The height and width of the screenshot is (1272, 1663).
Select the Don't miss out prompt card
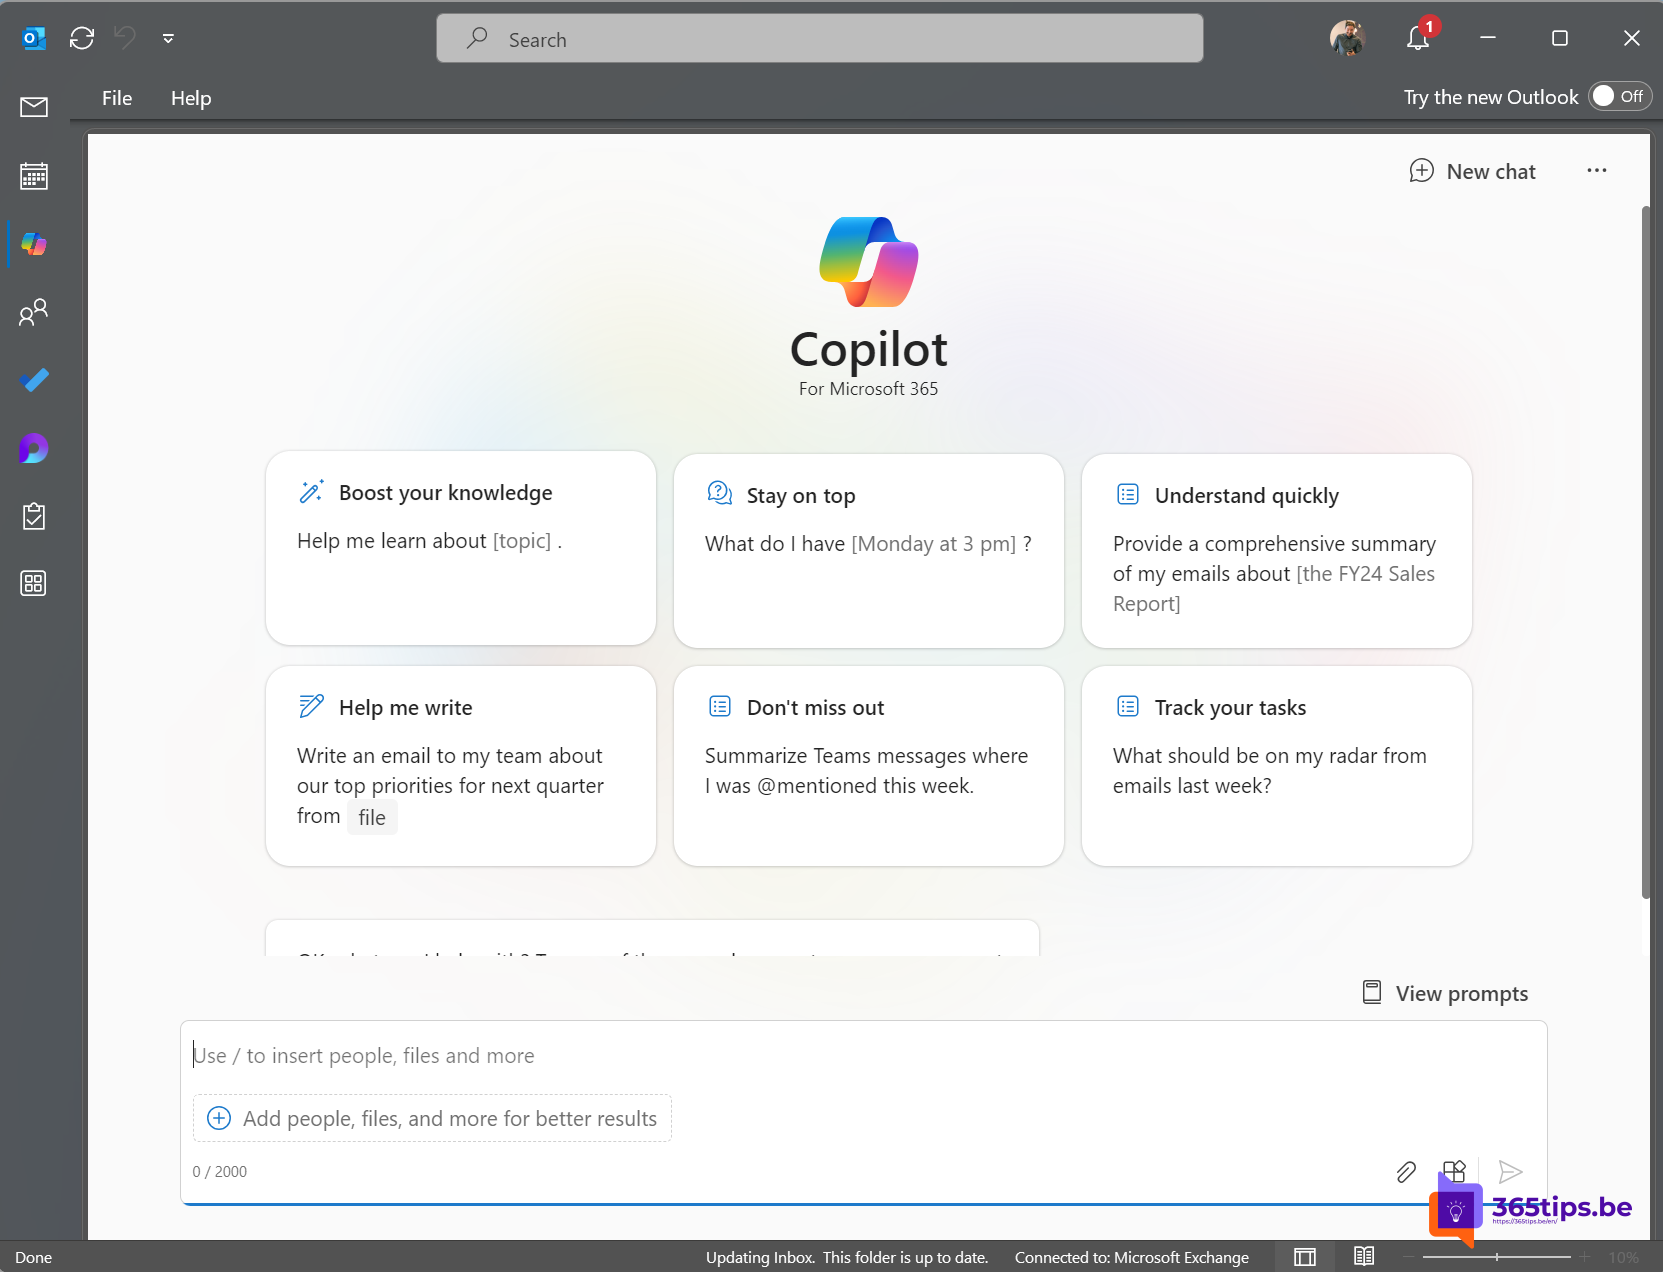(869, 766)
